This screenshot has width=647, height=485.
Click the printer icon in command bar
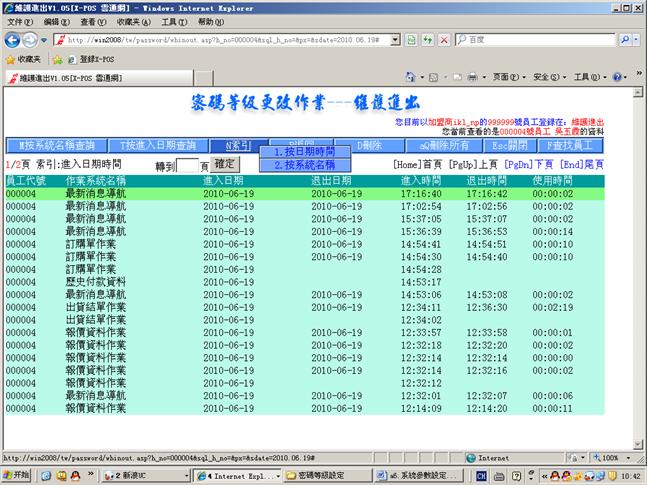pyautogui.click(x=472, y=77)
